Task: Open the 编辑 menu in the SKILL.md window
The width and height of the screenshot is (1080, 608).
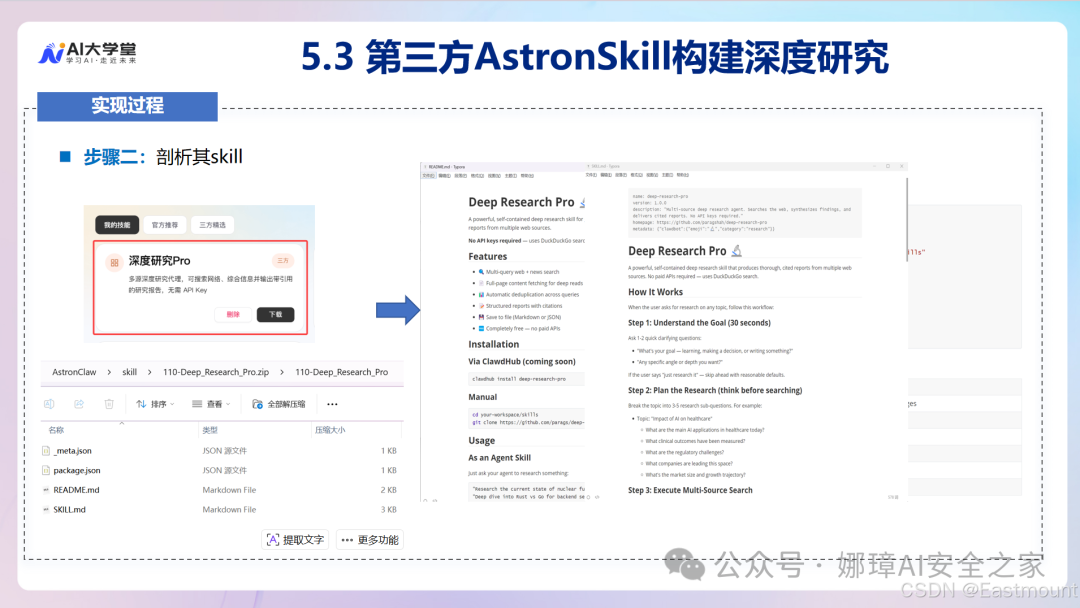Action: tap(606, 176)
